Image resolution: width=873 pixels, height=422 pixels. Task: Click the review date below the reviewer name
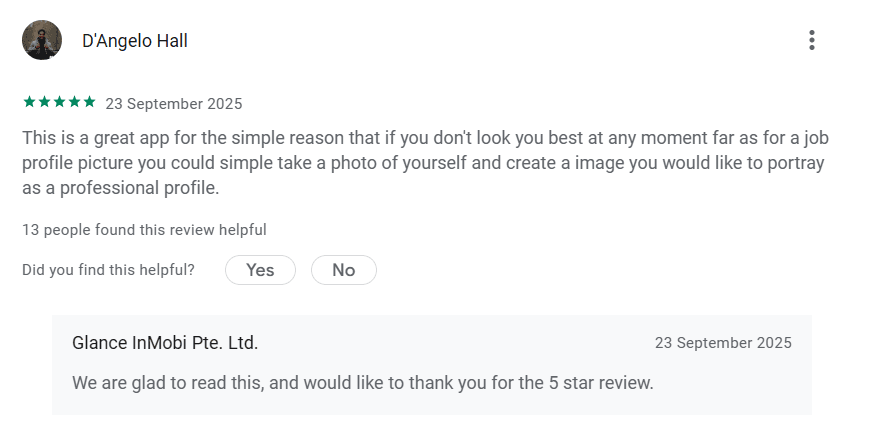(174, 103)
